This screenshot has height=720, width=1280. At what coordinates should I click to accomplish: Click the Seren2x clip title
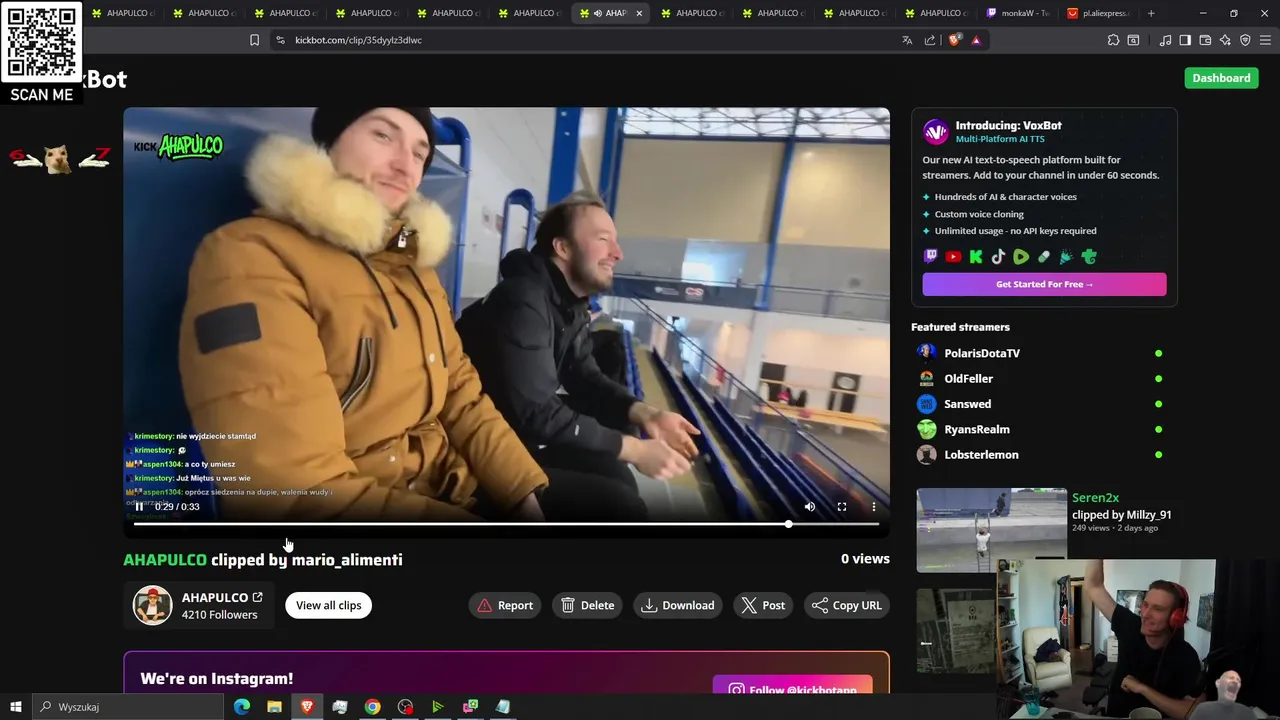coord(1095,497)
